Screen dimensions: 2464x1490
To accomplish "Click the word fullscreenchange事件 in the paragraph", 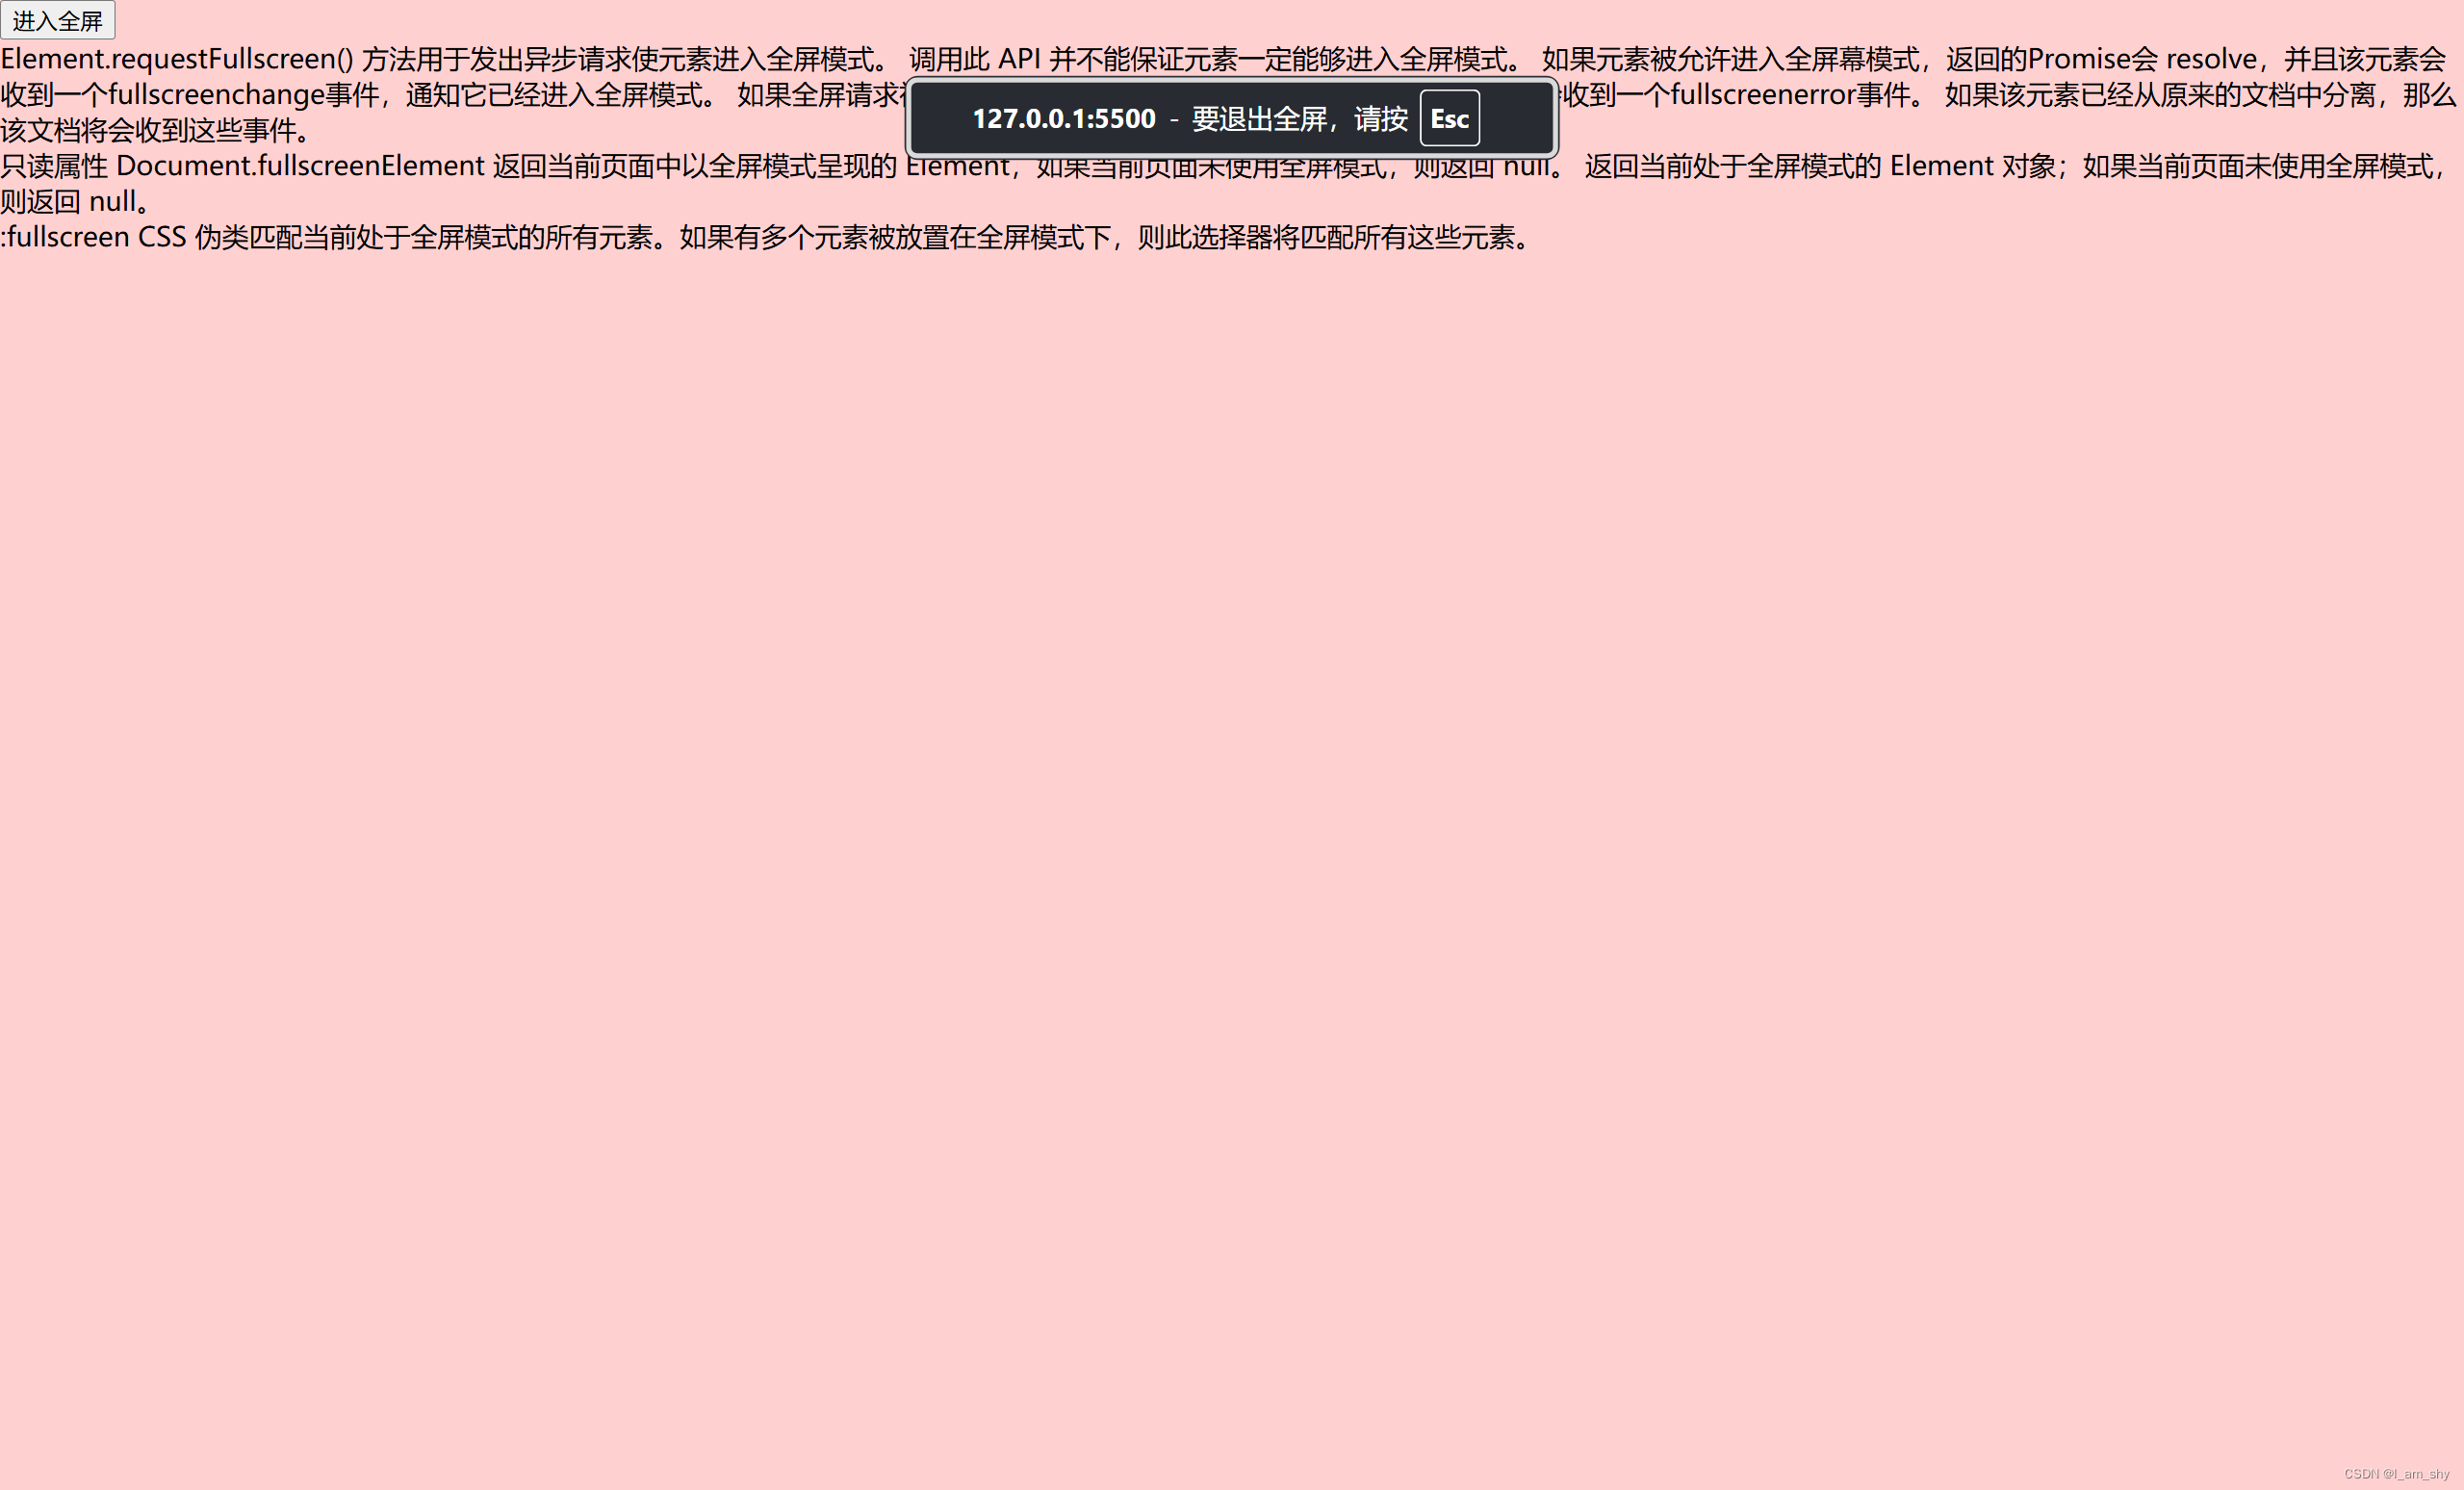I will click(243, 95).
